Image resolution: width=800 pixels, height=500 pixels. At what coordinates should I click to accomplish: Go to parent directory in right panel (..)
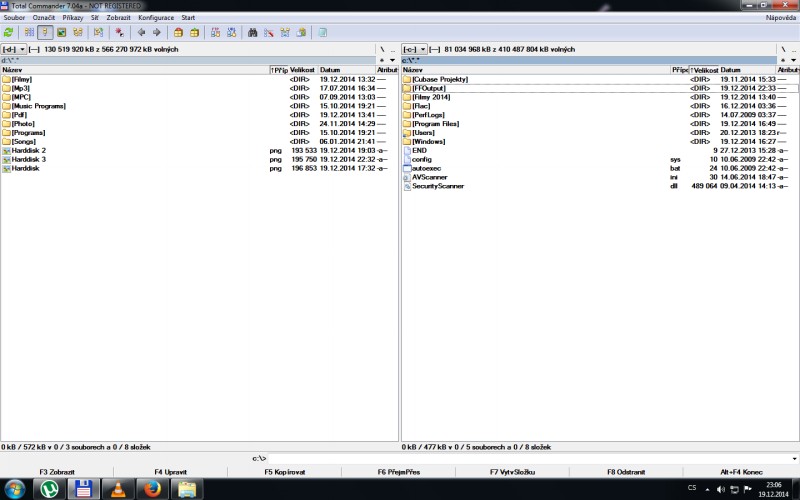793,49
